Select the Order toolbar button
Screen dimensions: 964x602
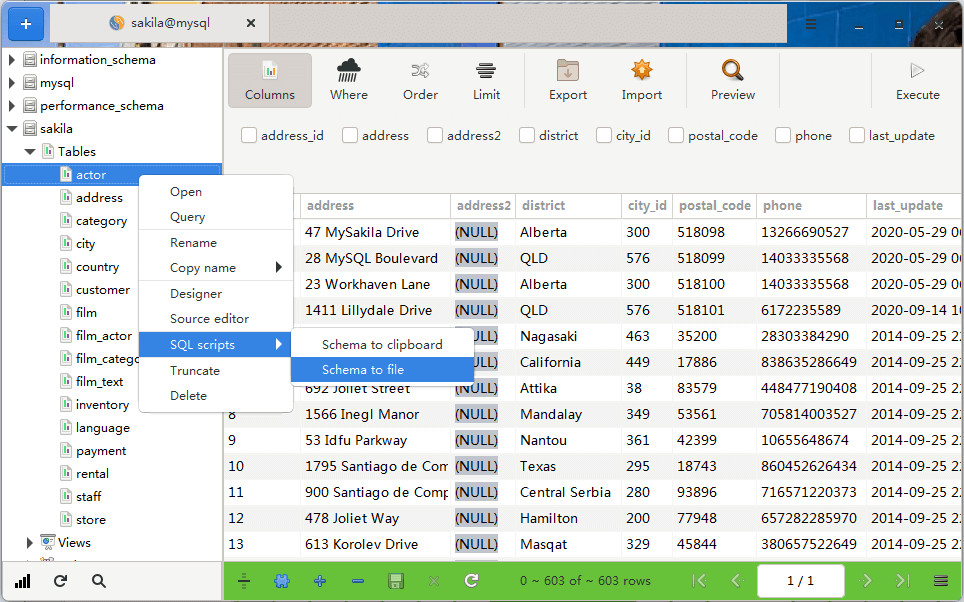(421, 81)
